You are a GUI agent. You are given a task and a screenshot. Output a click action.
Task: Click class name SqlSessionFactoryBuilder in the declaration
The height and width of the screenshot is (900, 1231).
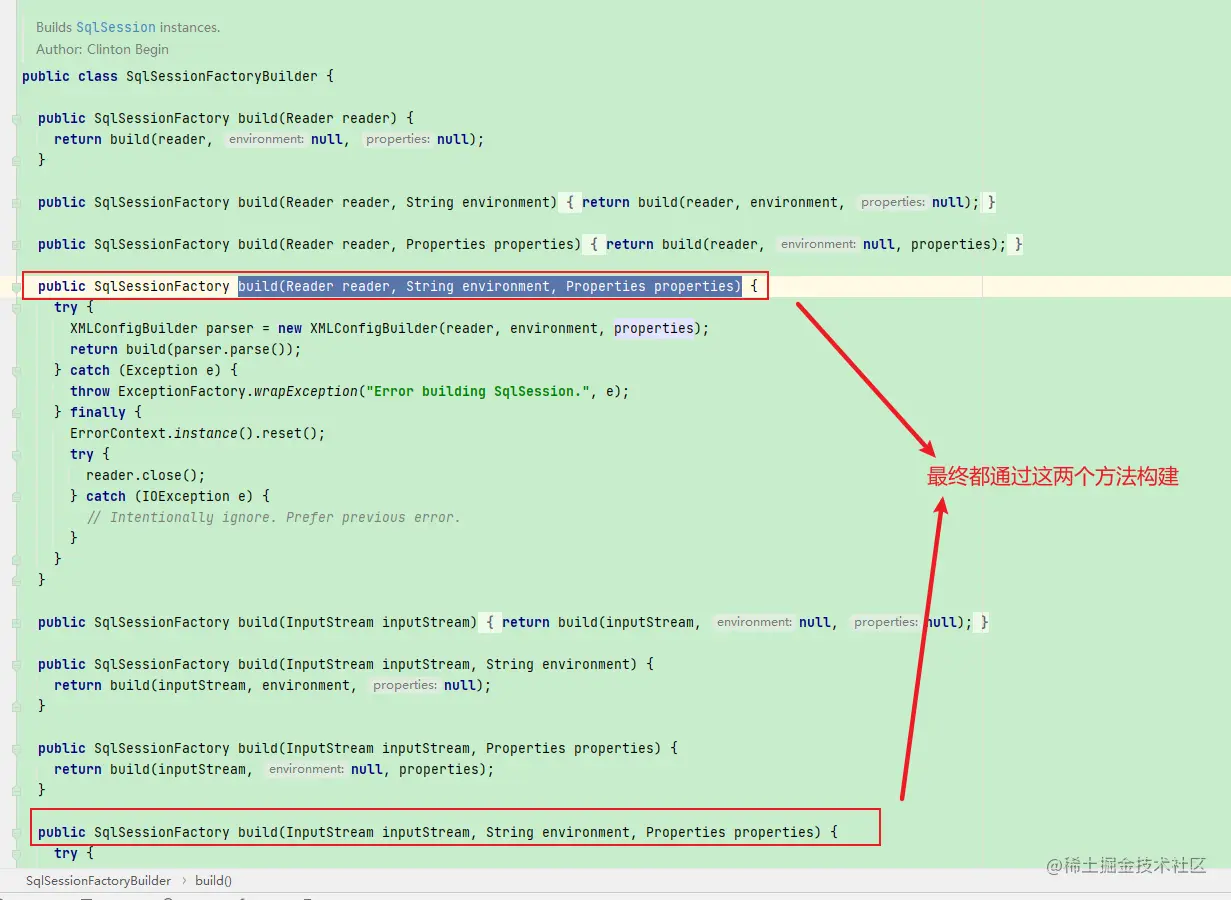coord(222,76)
